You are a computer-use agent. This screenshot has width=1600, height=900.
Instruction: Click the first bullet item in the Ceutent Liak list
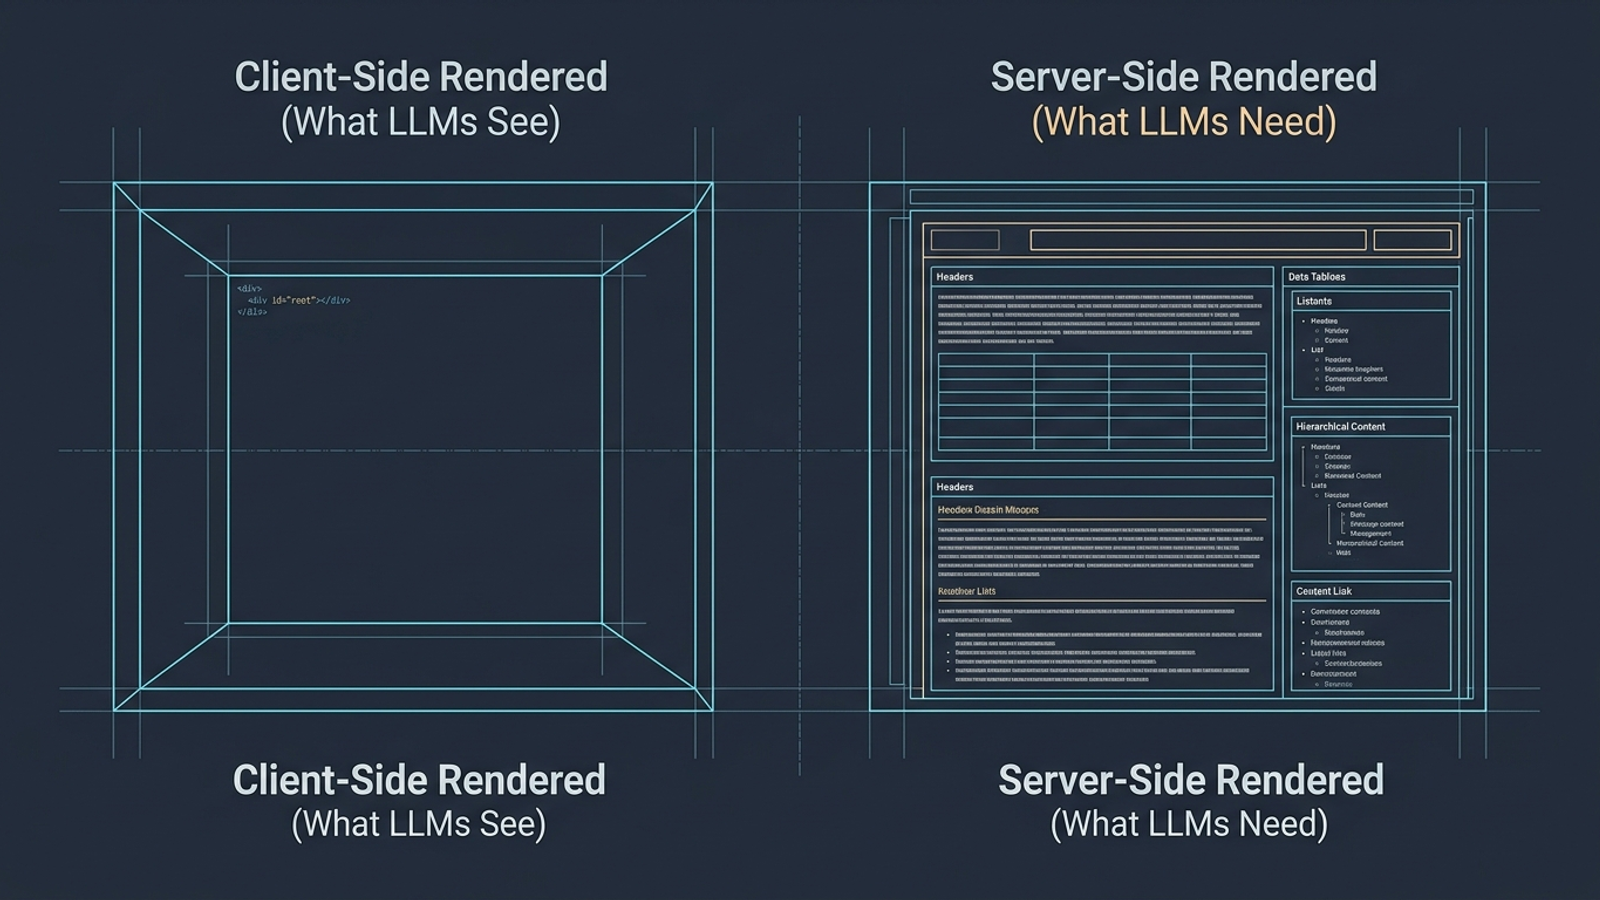click(x=1345, y=612)
